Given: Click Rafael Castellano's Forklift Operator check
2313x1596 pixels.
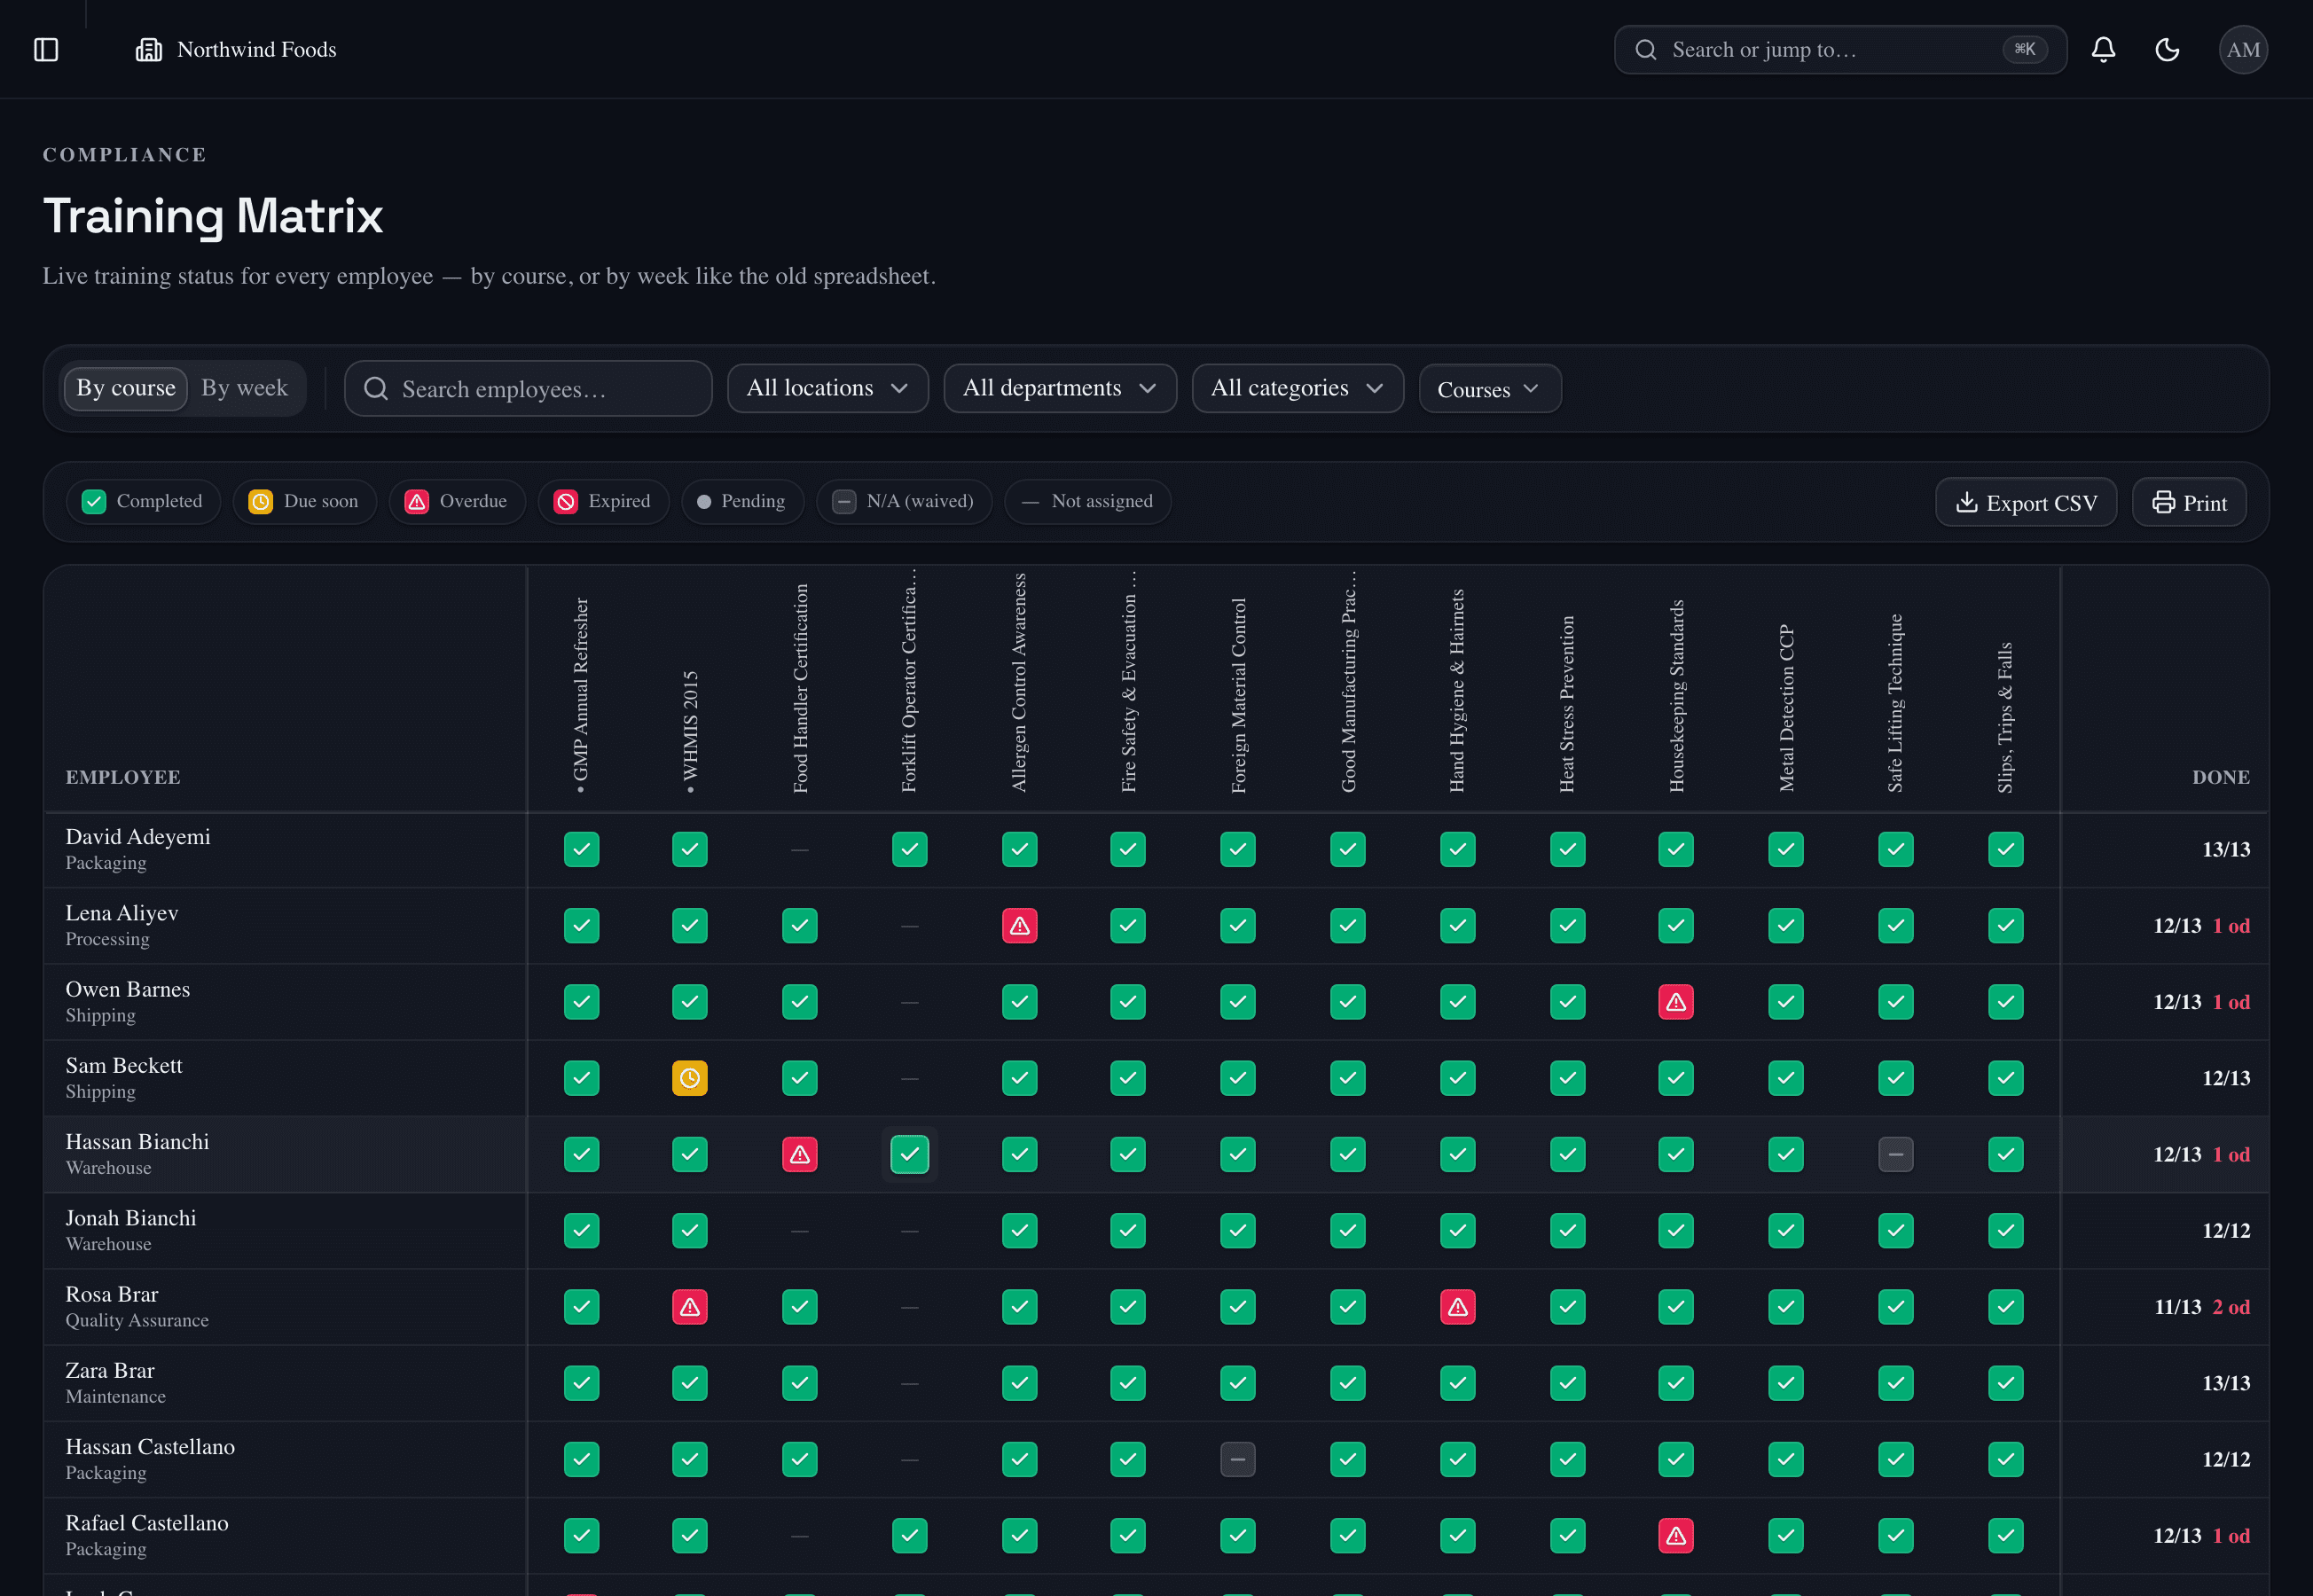Looking at the screenshot, I should [909, 1535].
